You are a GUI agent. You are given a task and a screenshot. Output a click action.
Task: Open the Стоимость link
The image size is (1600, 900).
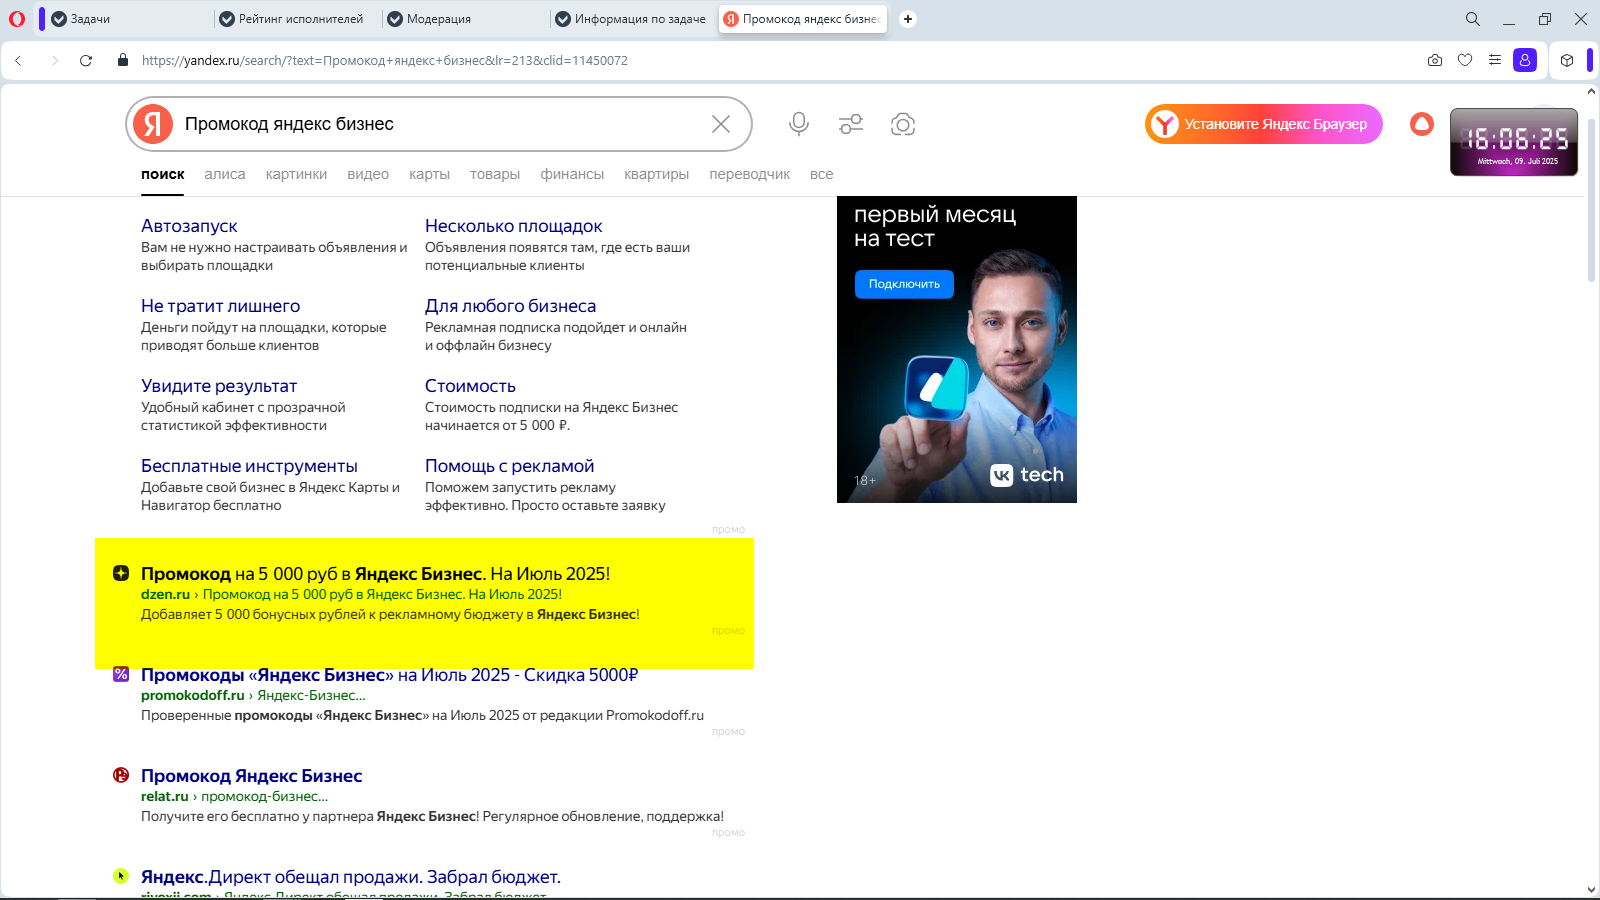pyautogui.click(x=470, y=386)
